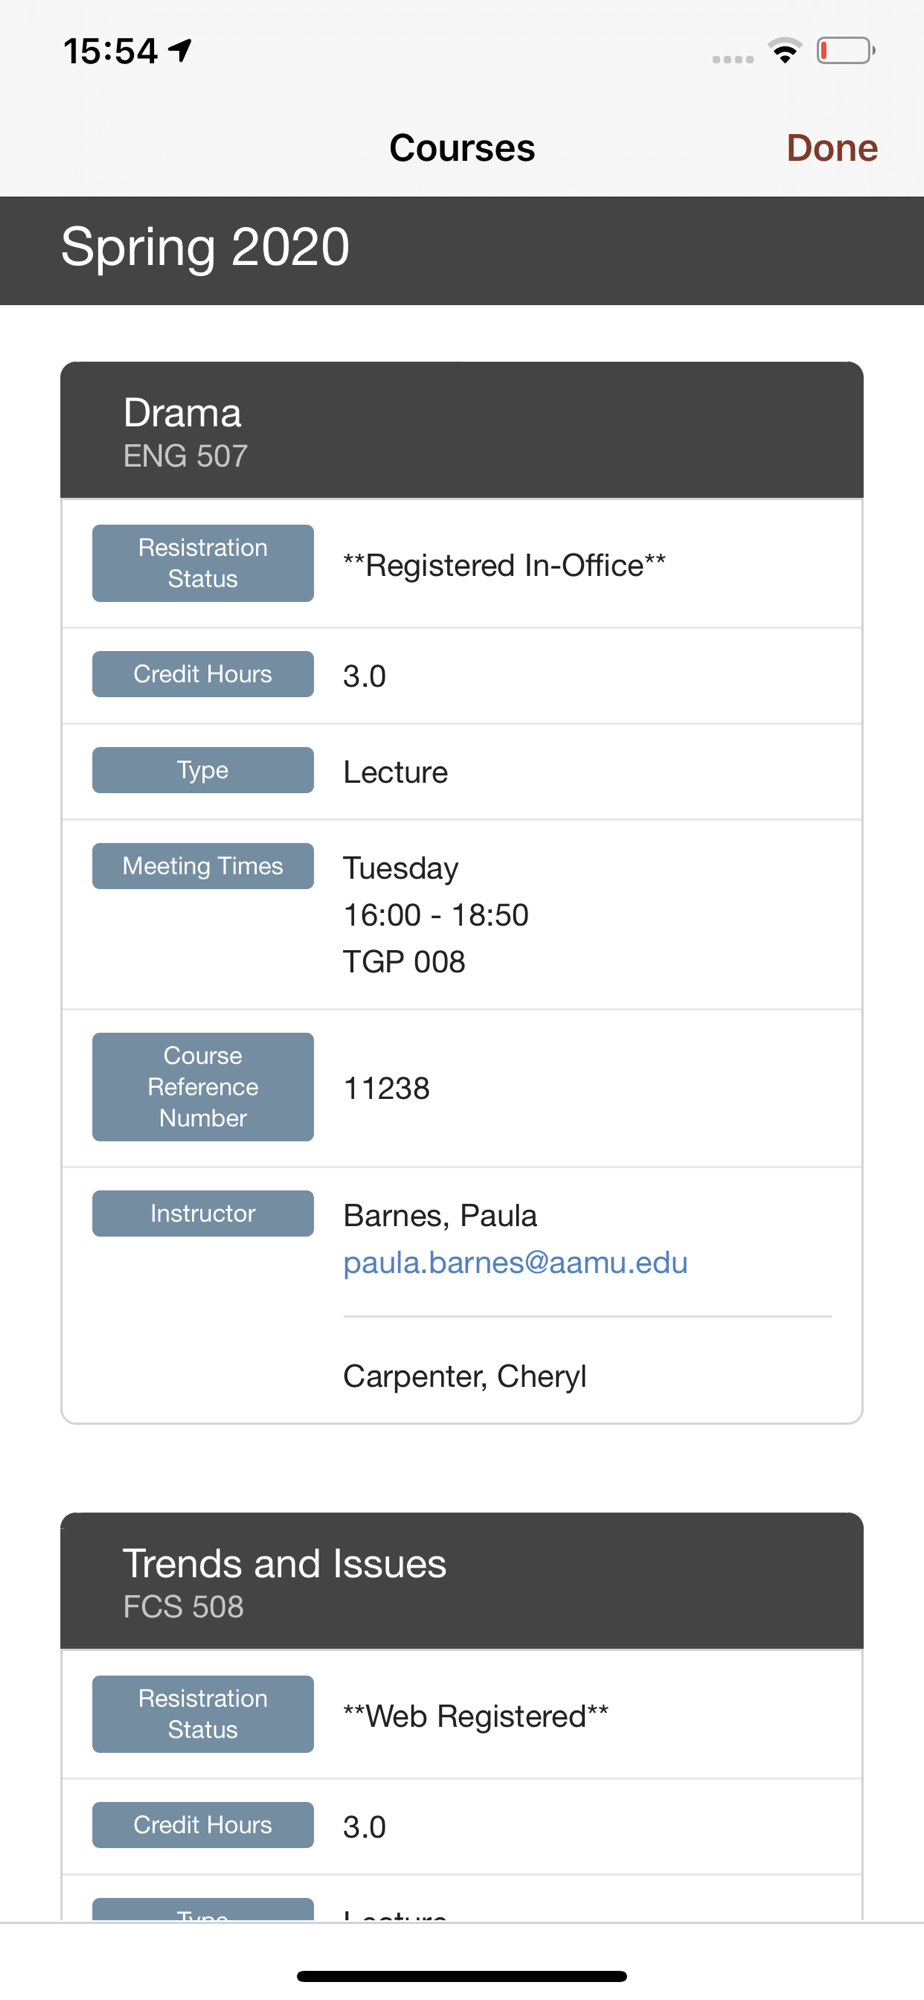
Task: Select the Drama ENG 507 course header
Action: [462, 431]
